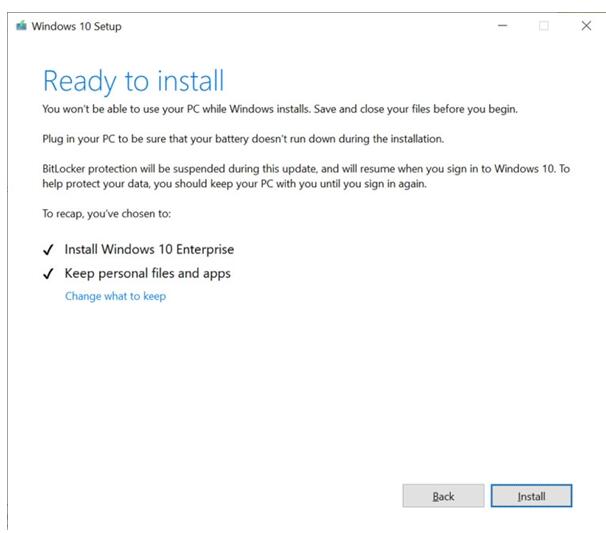This screenshot has height=533, width=606.
Task: Click the You won't be able to use your PC line
Action: tap(280, 109)
